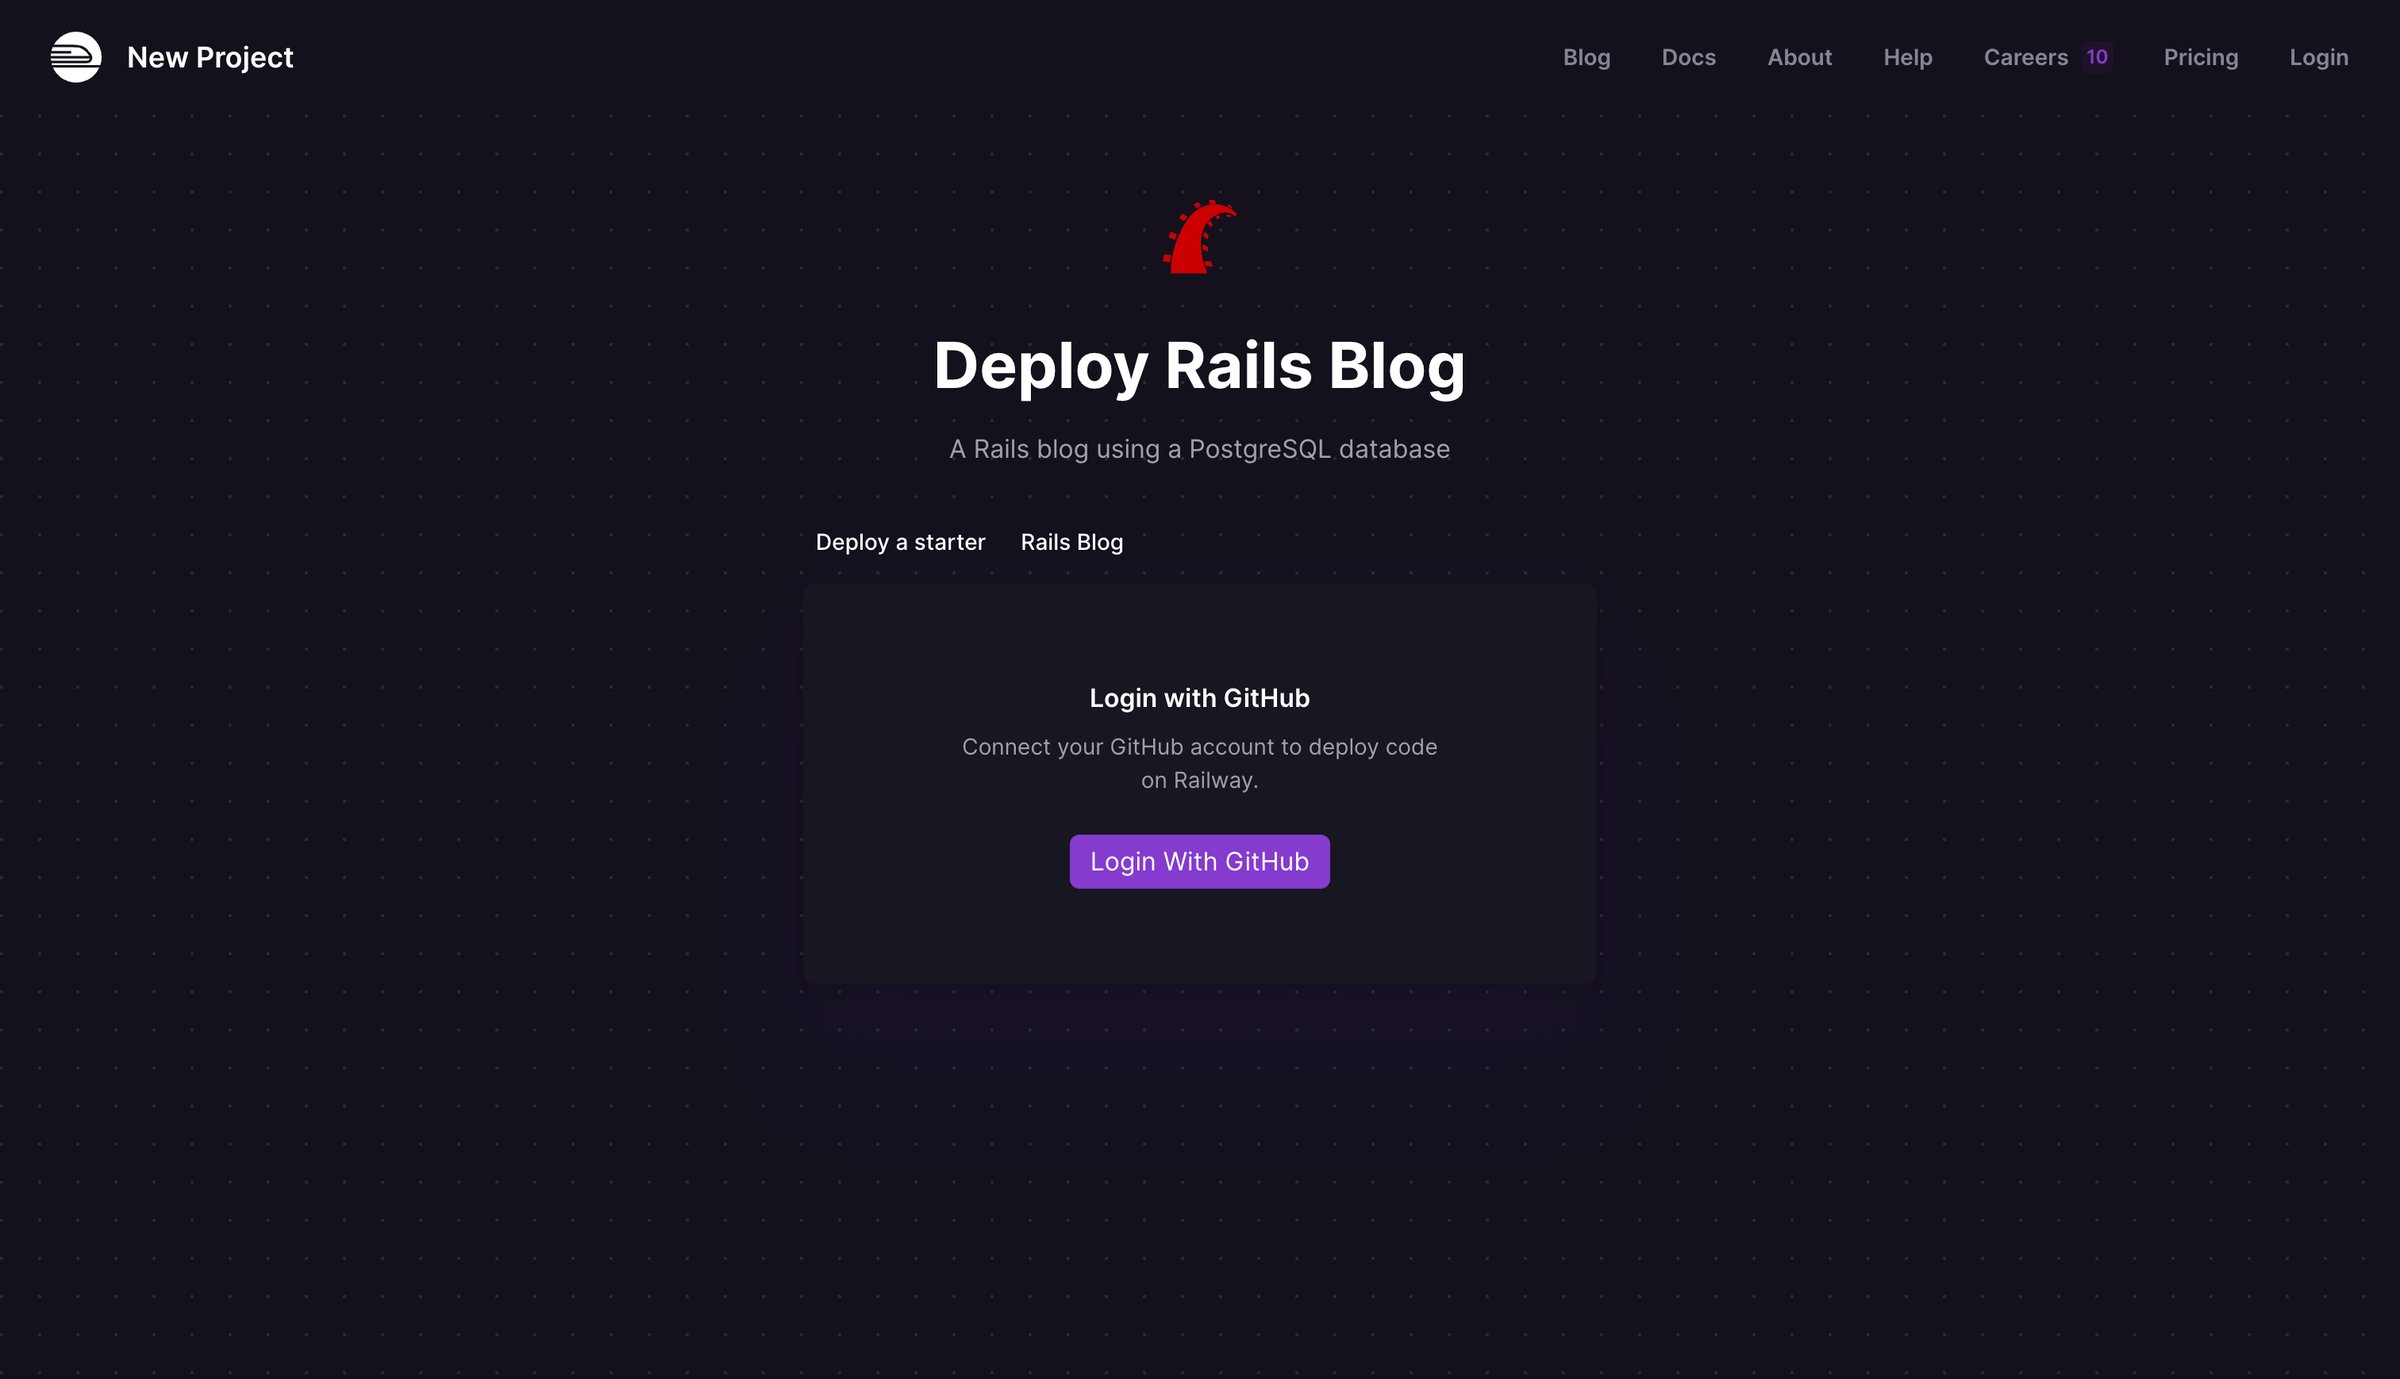Viewport: 2400px width, 1379px height.
Task: Click Login in the top navigation
Action: 2318,57
